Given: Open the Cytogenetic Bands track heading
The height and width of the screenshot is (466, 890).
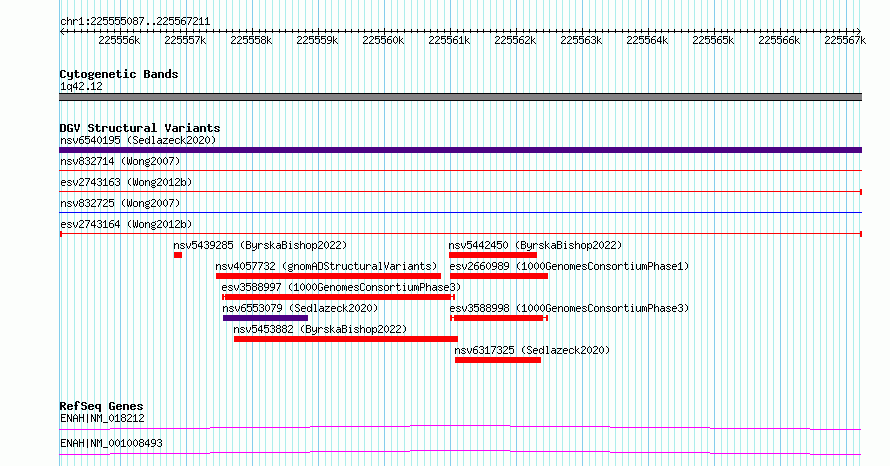Looking at the screenshot, I should pos(119,74).
